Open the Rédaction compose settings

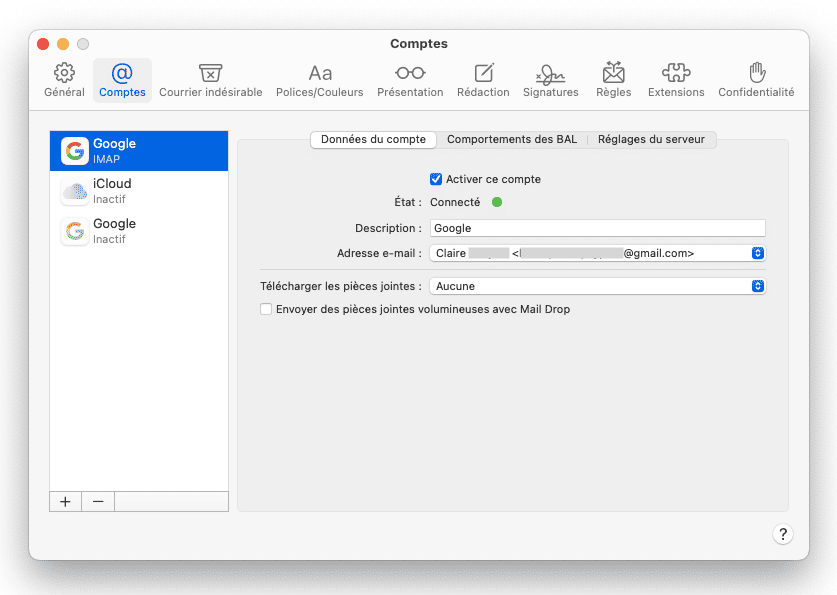483,79
